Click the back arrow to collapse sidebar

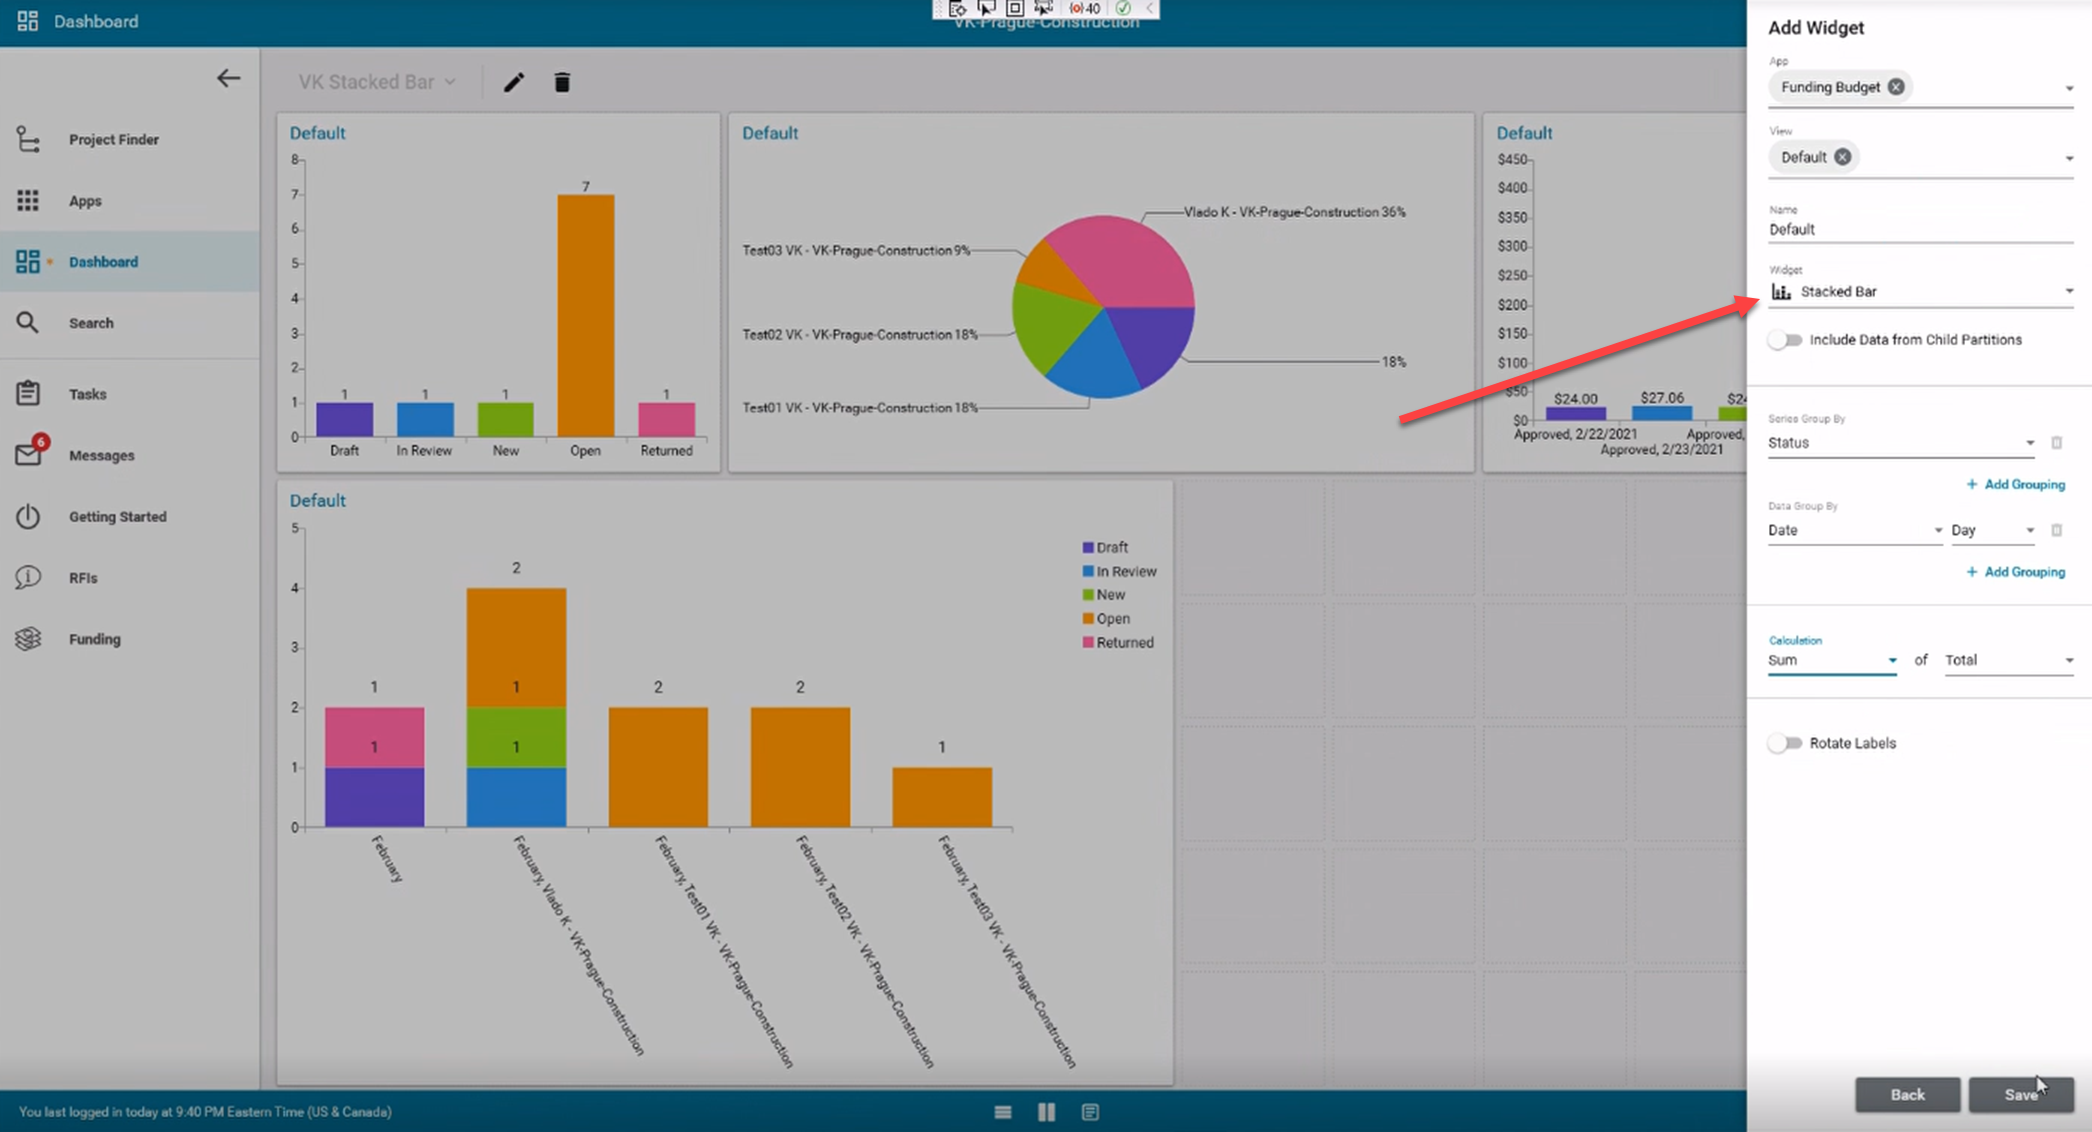click(228, 79)
